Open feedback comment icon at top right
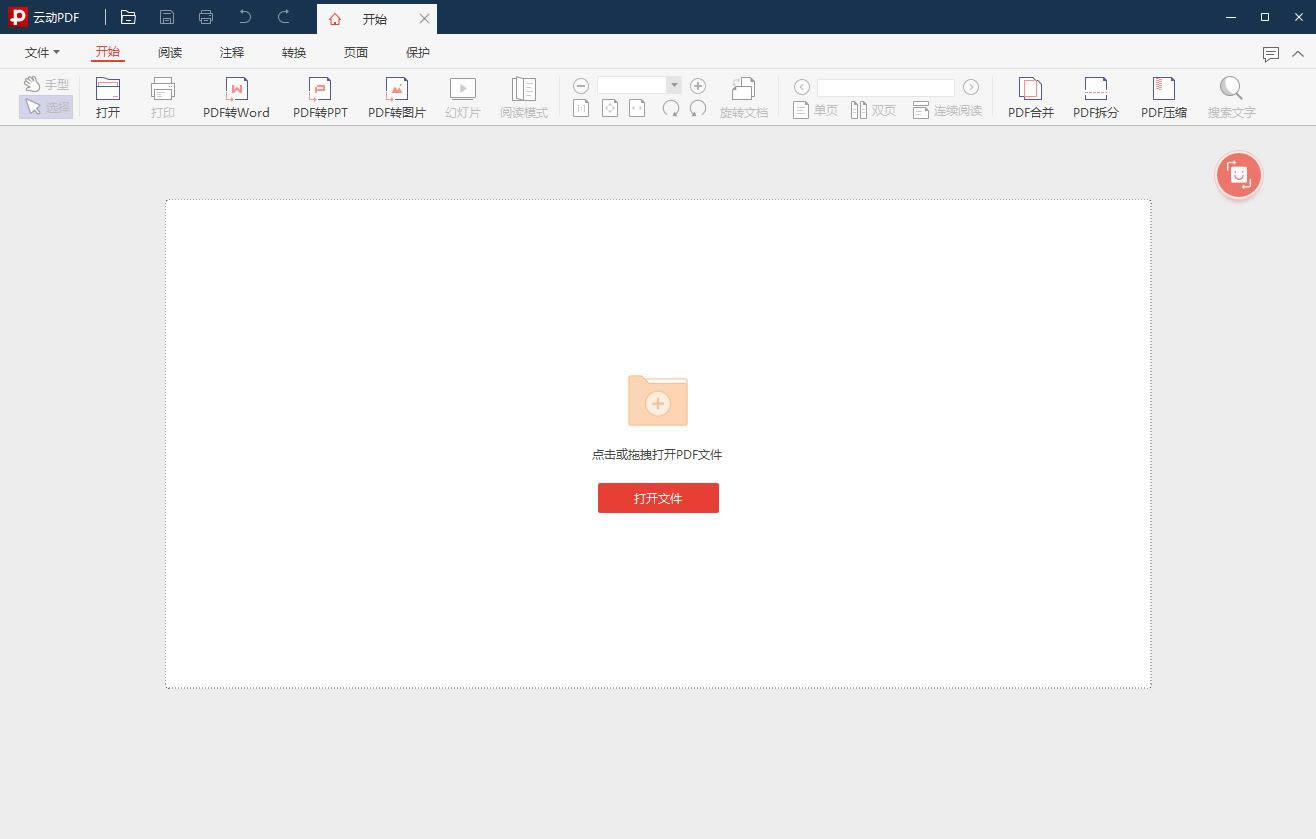 (1271, 54)
